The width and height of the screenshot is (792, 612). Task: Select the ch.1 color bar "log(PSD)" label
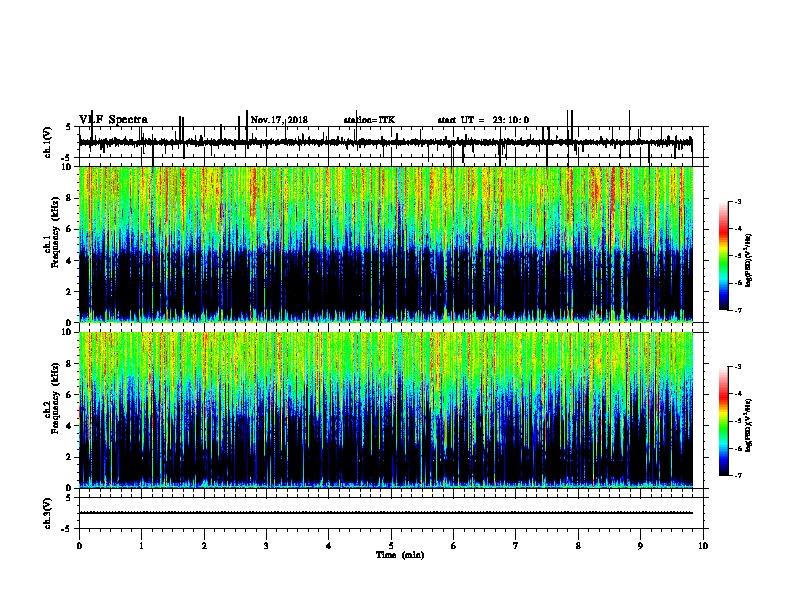click(749, 260)
